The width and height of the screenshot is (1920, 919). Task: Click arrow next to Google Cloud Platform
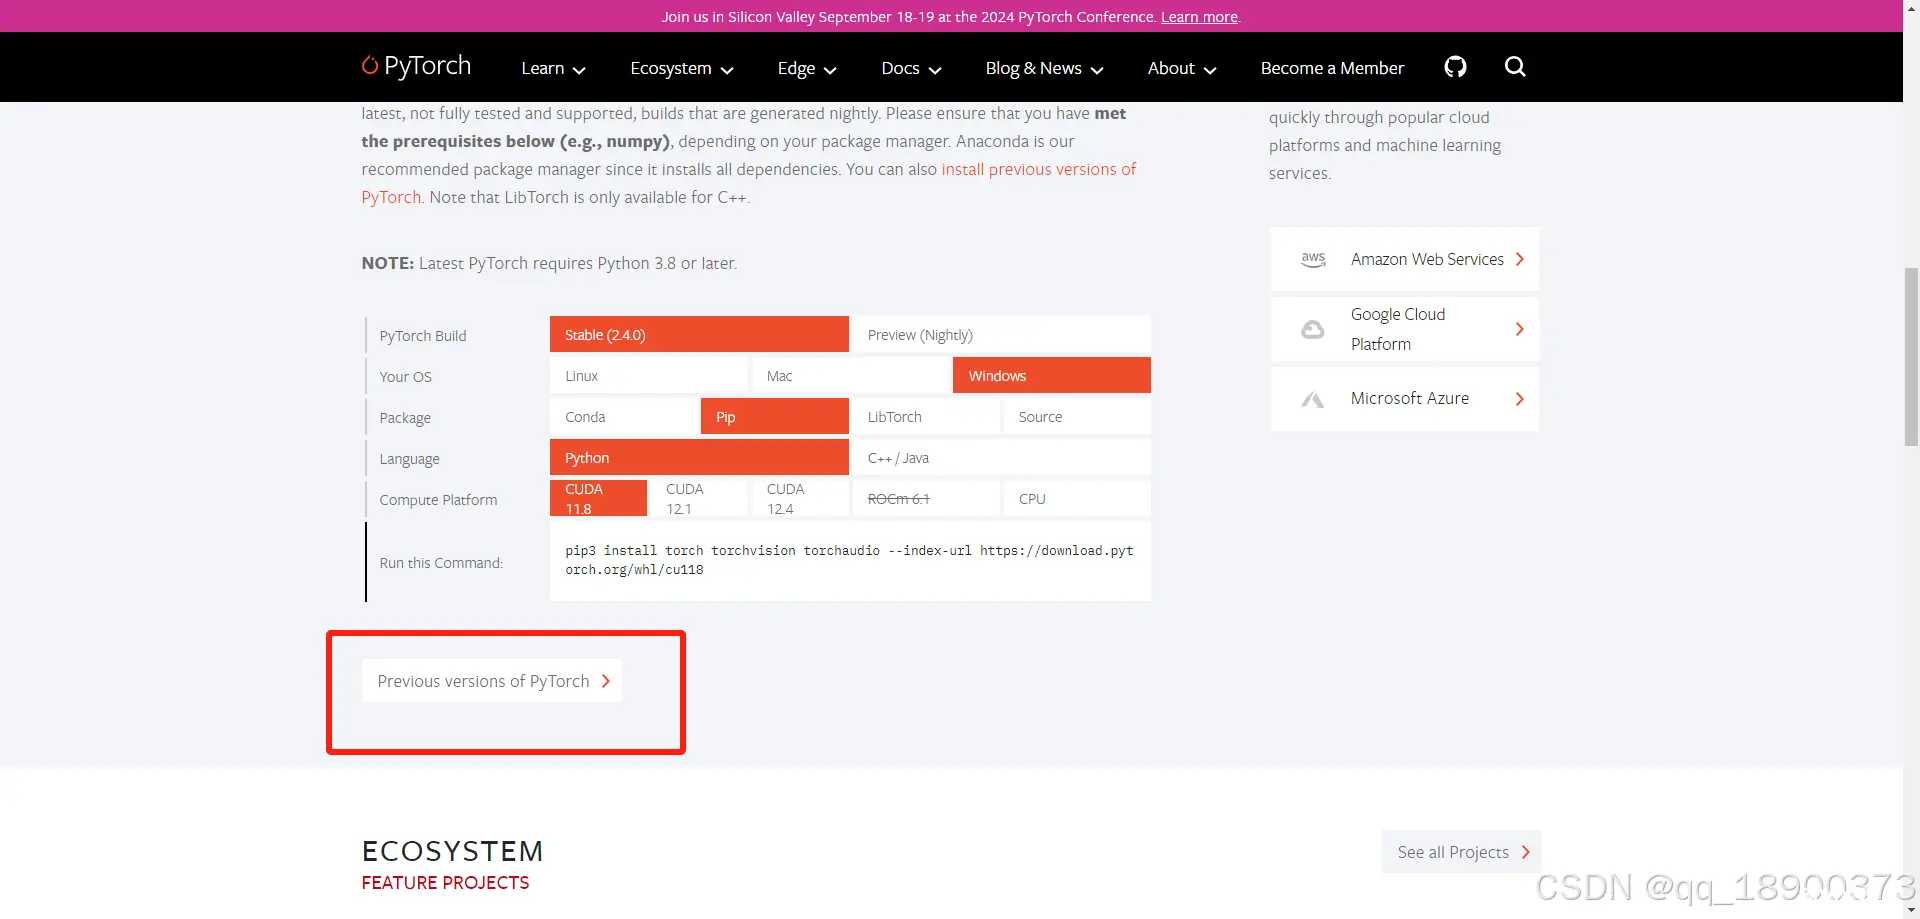[1520, 329]
